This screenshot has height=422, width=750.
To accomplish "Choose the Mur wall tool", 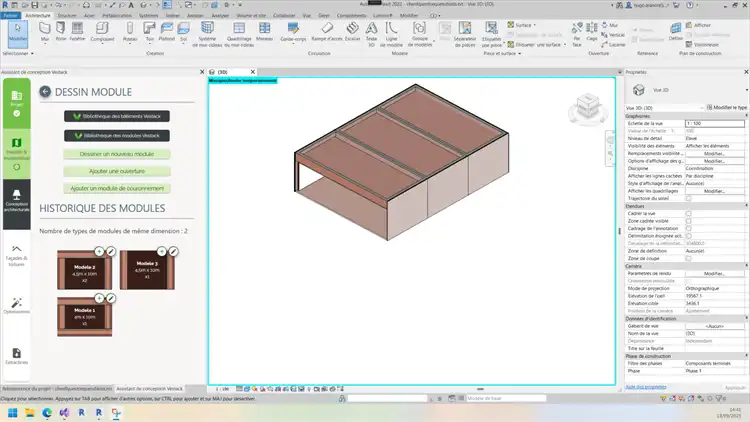I will click(x=44, y=32).
